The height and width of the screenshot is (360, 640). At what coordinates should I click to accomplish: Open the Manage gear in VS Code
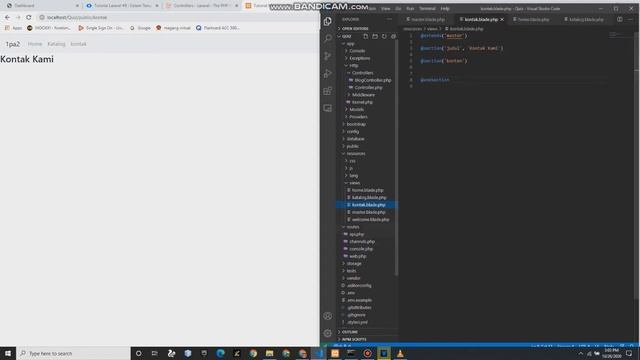(x=327, y=333)
